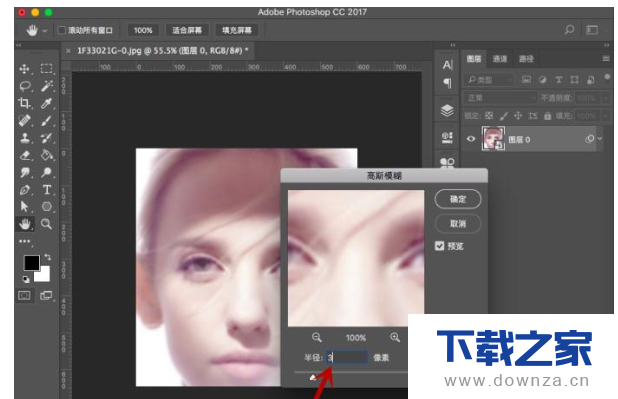
Task: Select the Eyedropper tool
Action: point(47,103)
